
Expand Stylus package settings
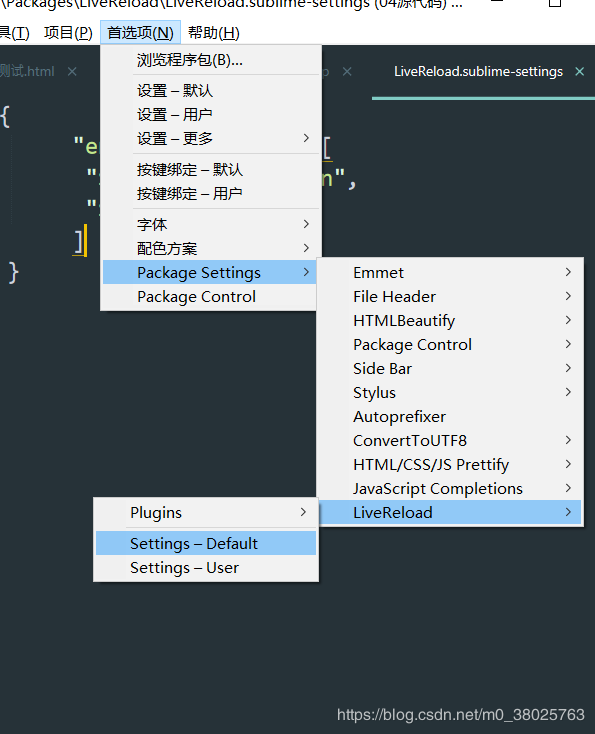click(450, 392)
